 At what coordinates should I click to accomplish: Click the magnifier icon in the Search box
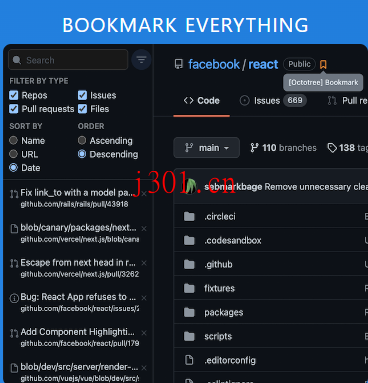coord(17,60)
